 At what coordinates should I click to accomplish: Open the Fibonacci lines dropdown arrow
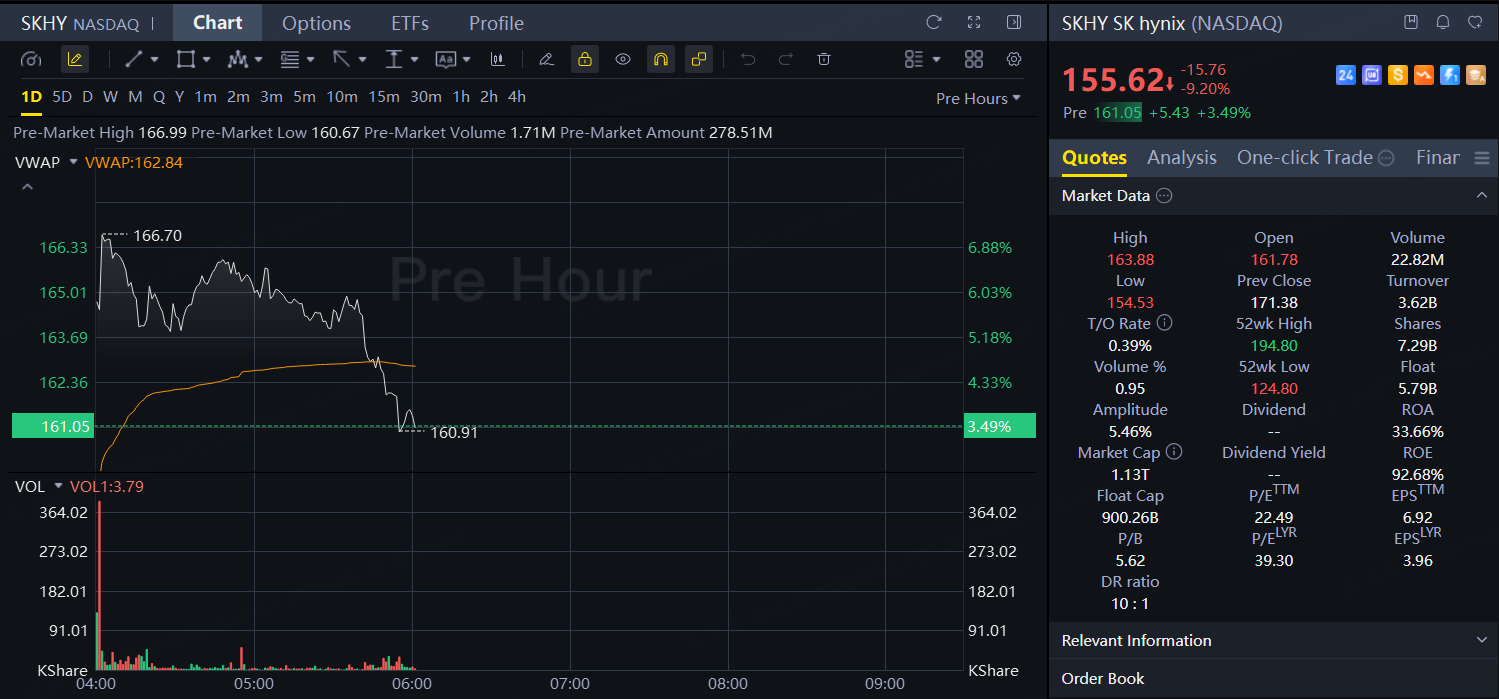311,60
